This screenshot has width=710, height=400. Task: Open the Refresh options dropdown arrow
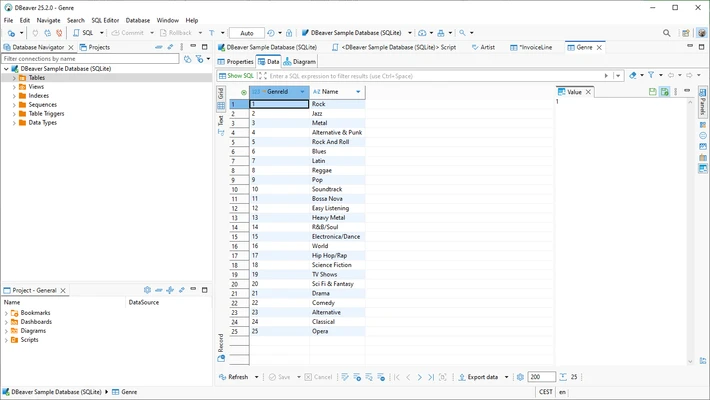click(x=256, y=377)
